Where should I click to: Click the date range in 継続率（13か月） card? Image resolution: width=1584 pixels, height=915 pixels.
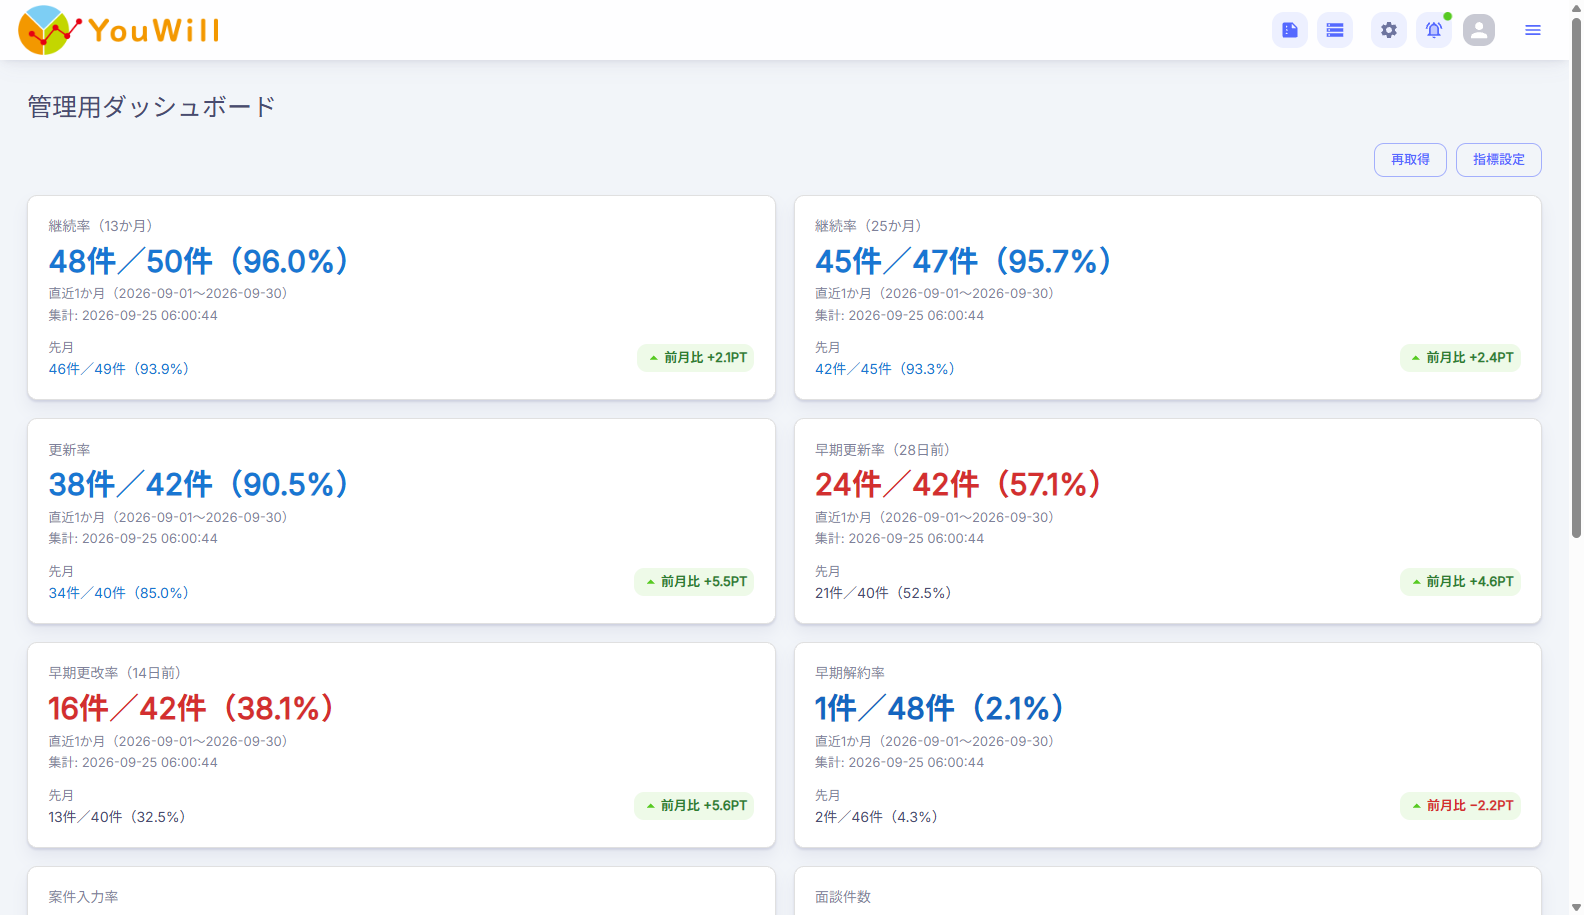(x=168, y=294)
